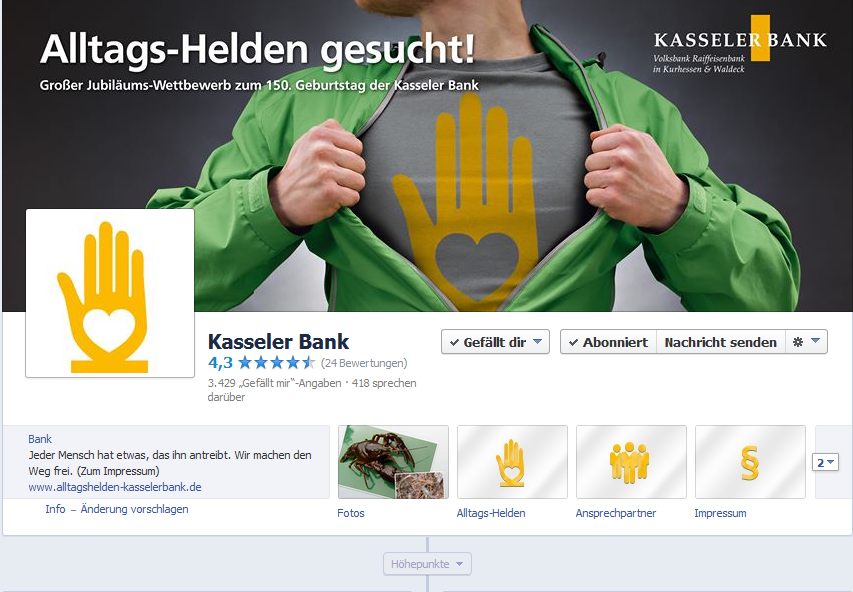Click the Kasseler Bank logo in cover
Image resolution: width=853 pixels, height=592 pixels.
click(740, 45)
